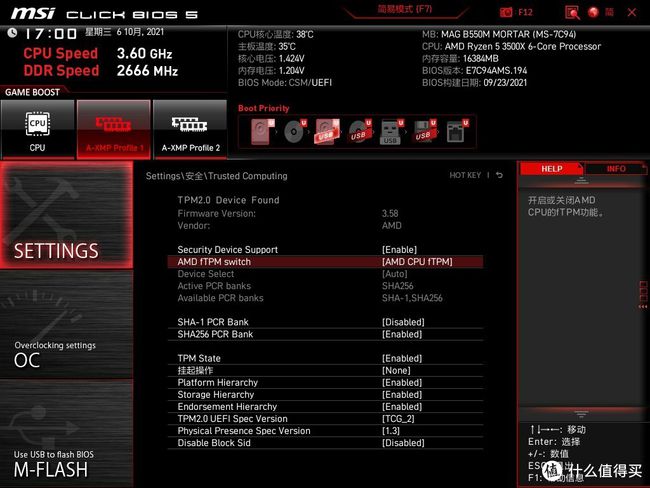The image size is (650, 488).
Task: Click the MSI Click BIOS 5 logo
Action: click(x=104, y=14)
